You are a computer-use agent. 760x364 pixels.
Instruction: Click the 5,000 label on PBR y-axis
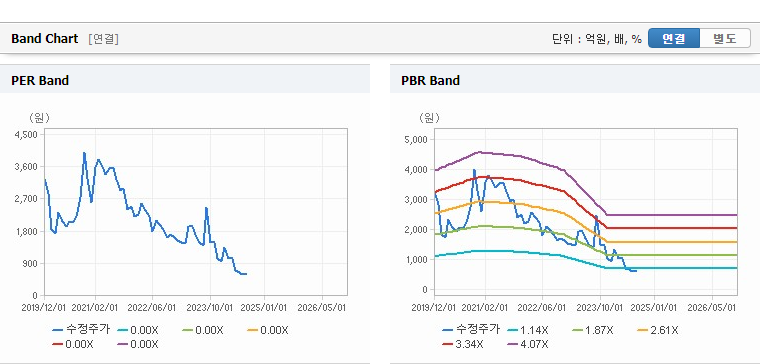[x=417, y=140]
